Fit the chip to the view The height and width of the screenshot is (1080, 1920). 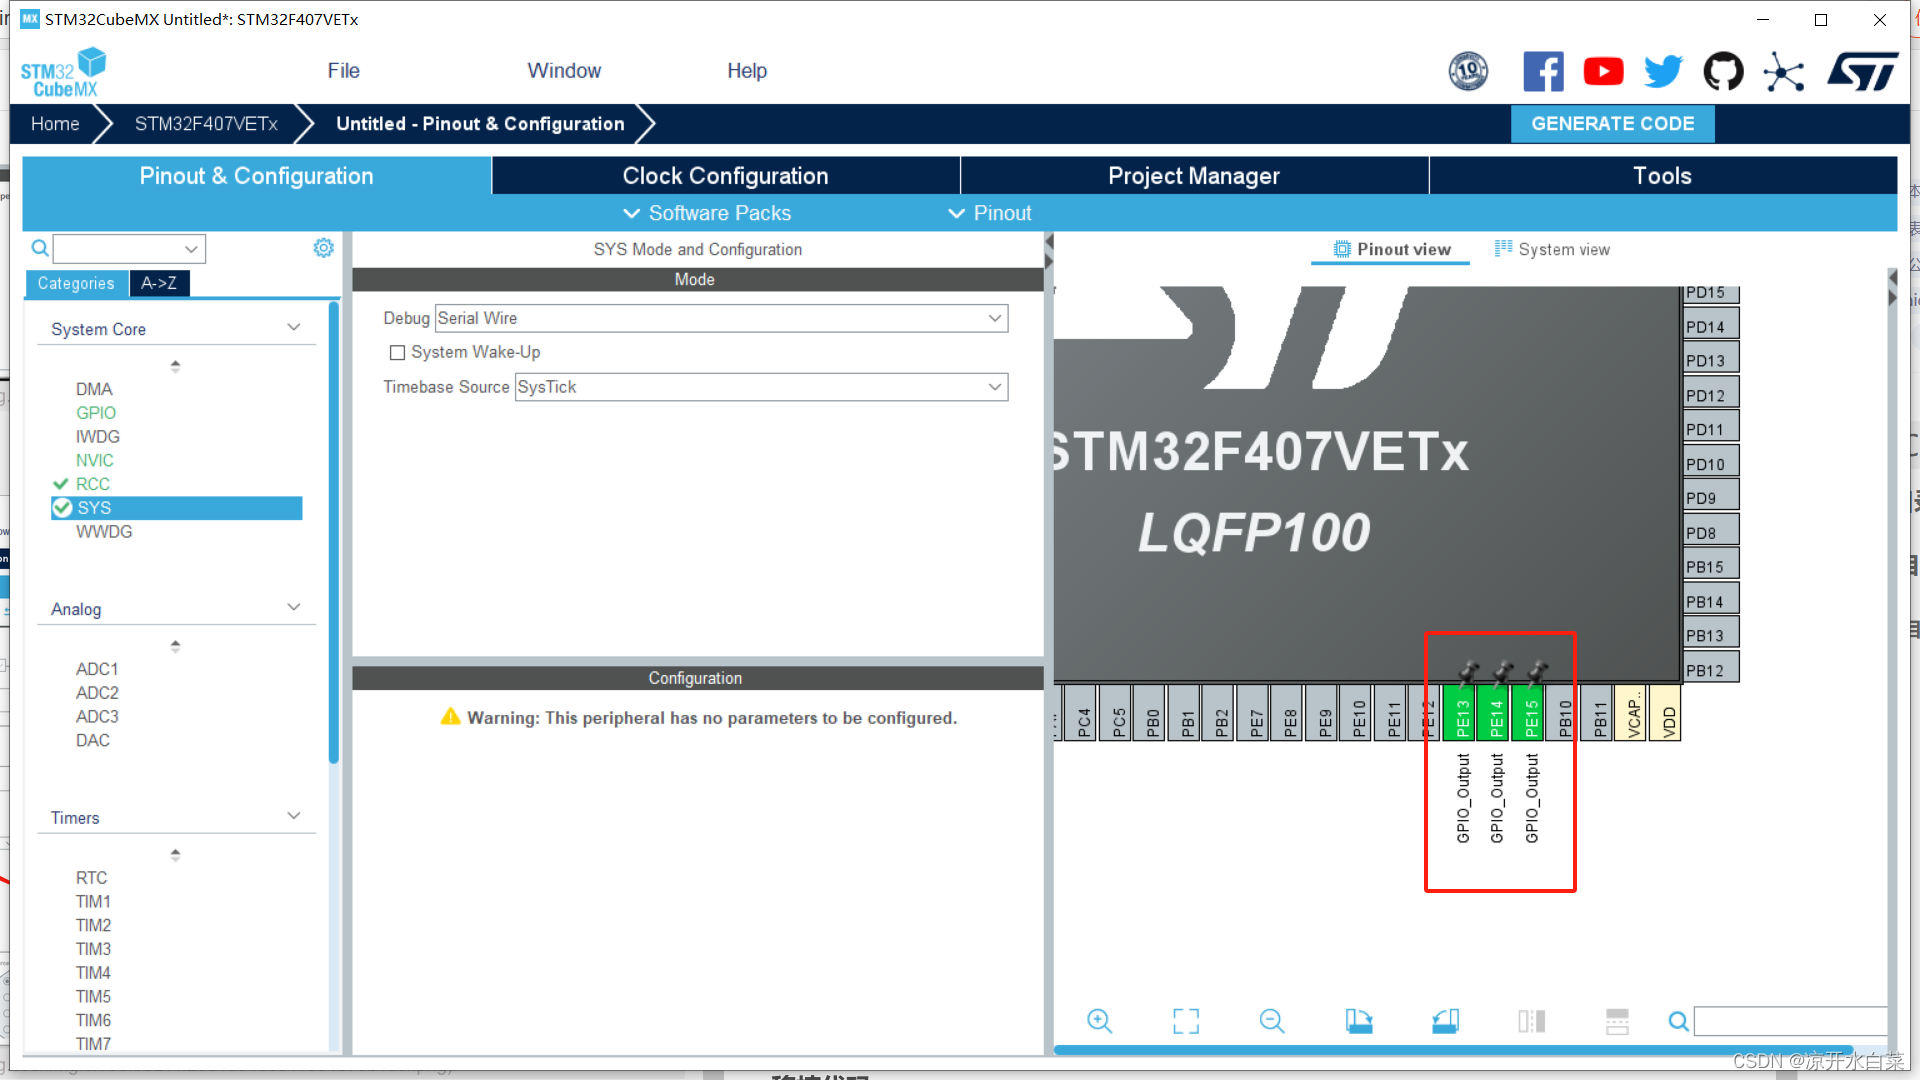pos(1186,1021)
